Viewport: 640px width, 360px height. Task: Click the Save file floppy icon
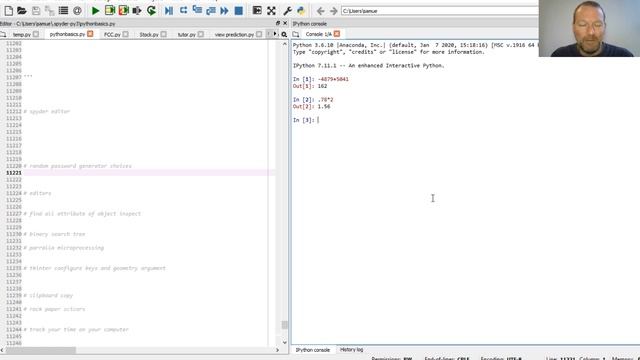(36, 11)
